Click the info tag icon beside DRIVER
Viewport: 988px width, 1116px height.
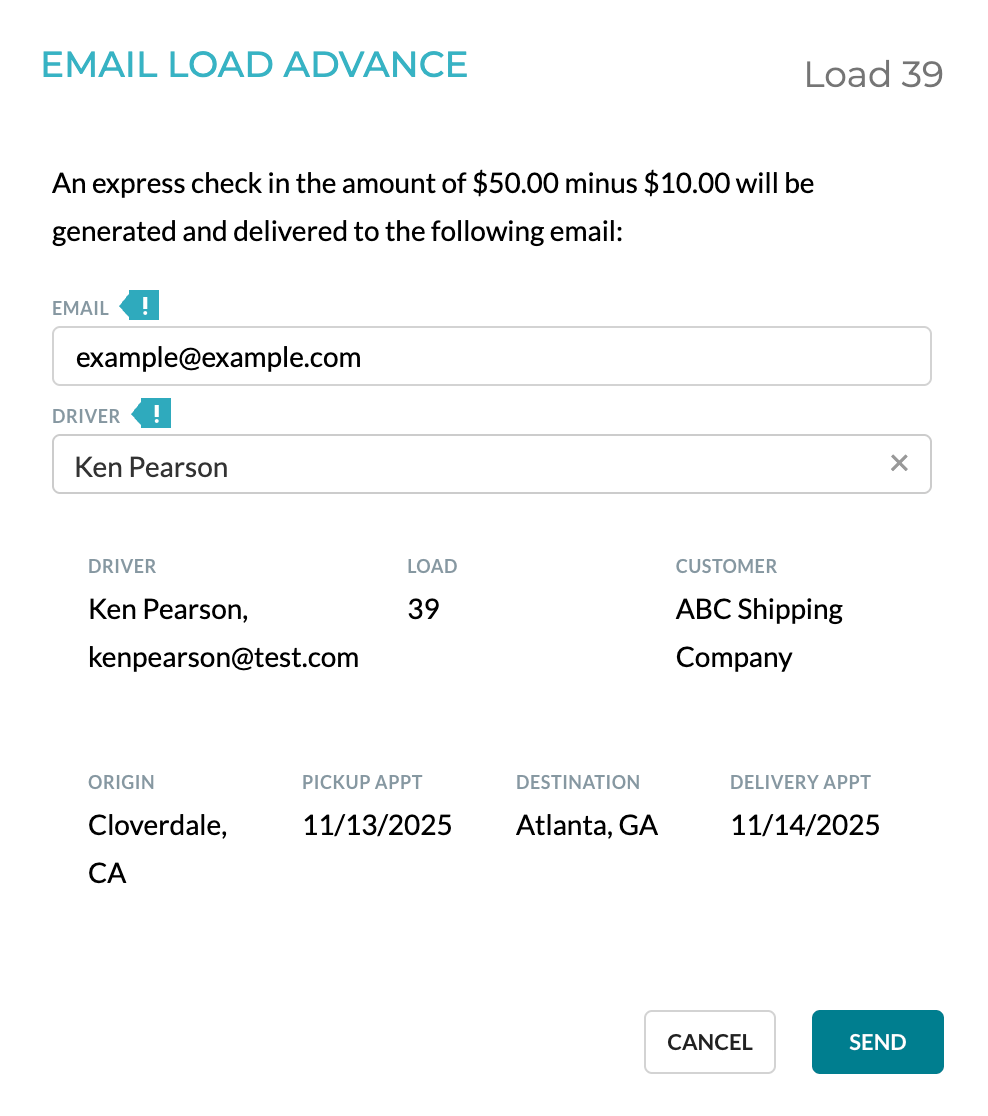[152, 414]
